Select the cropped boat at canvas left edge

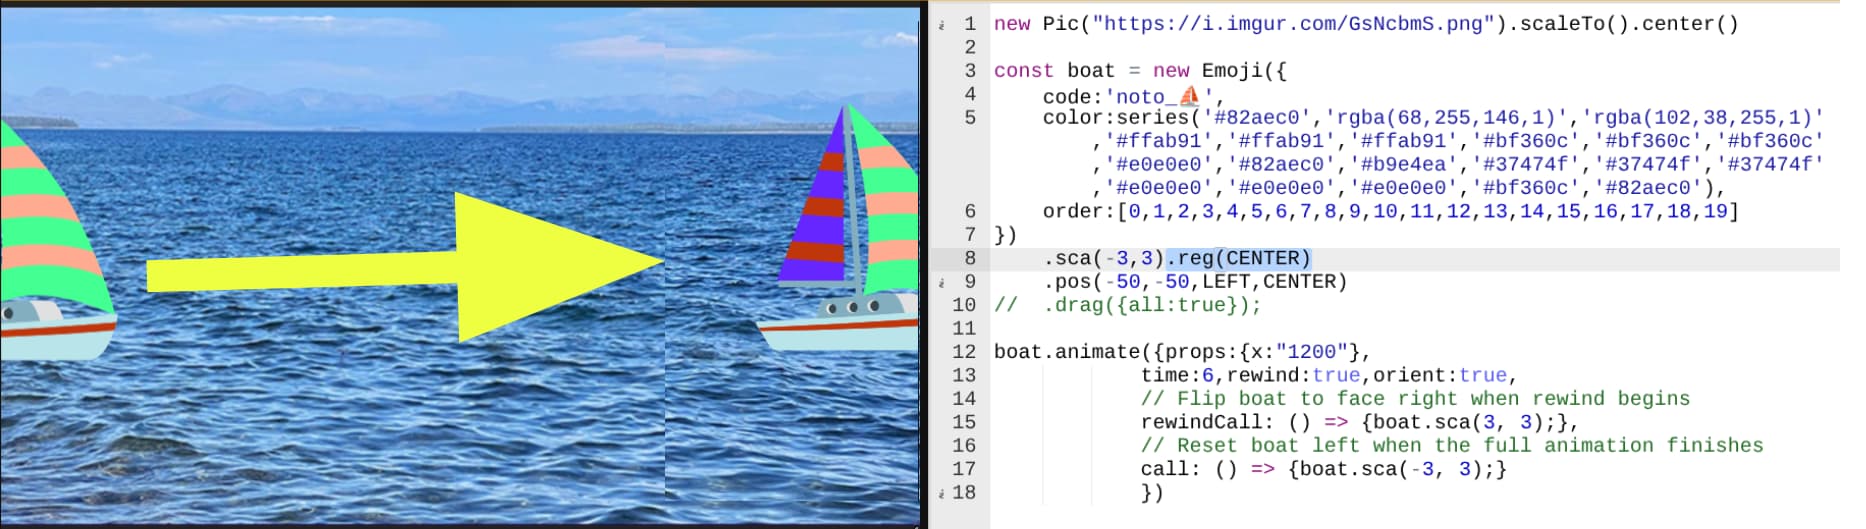(55, 240)
